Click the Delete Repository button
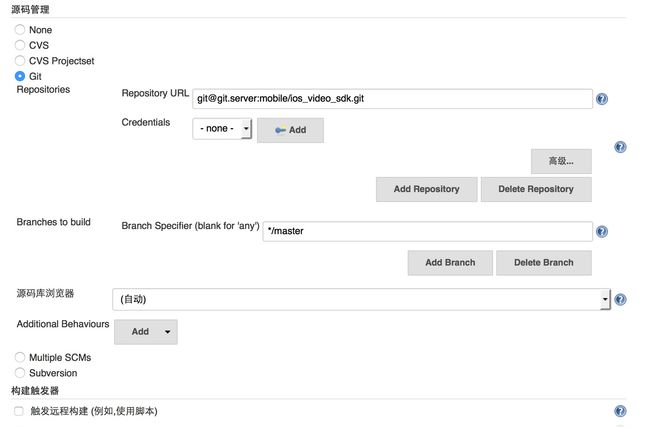 (536, 189)
